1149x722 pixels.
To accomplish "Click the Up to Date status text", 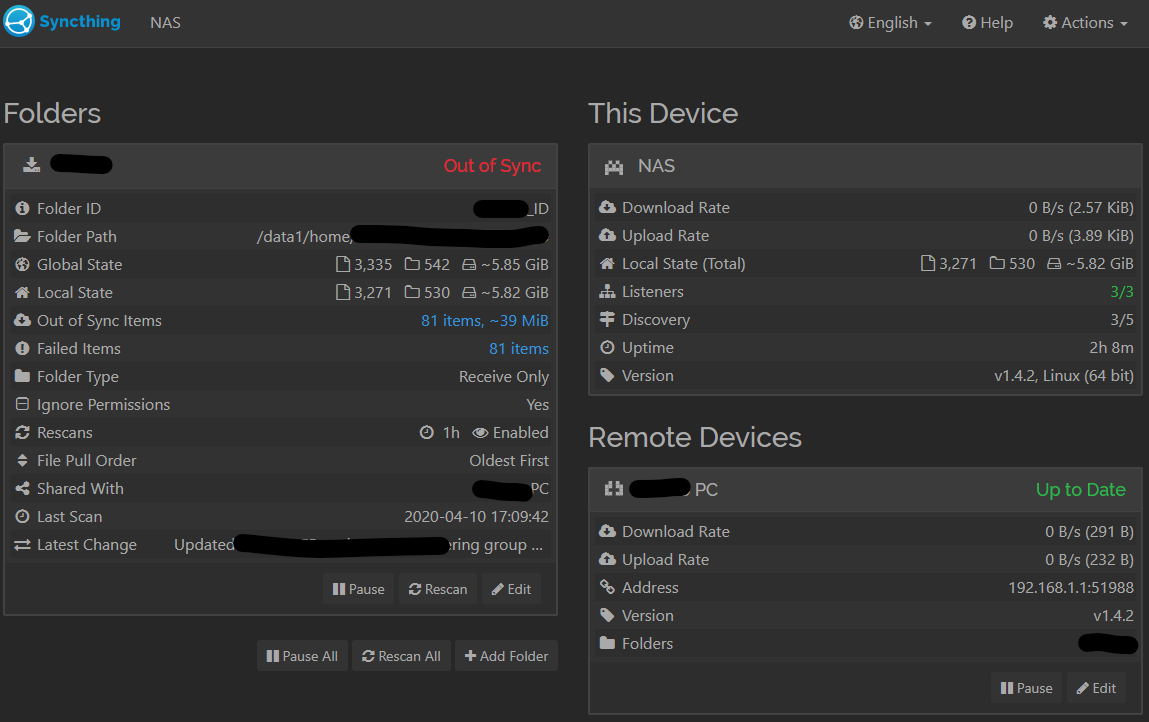I will (1081, 490).
